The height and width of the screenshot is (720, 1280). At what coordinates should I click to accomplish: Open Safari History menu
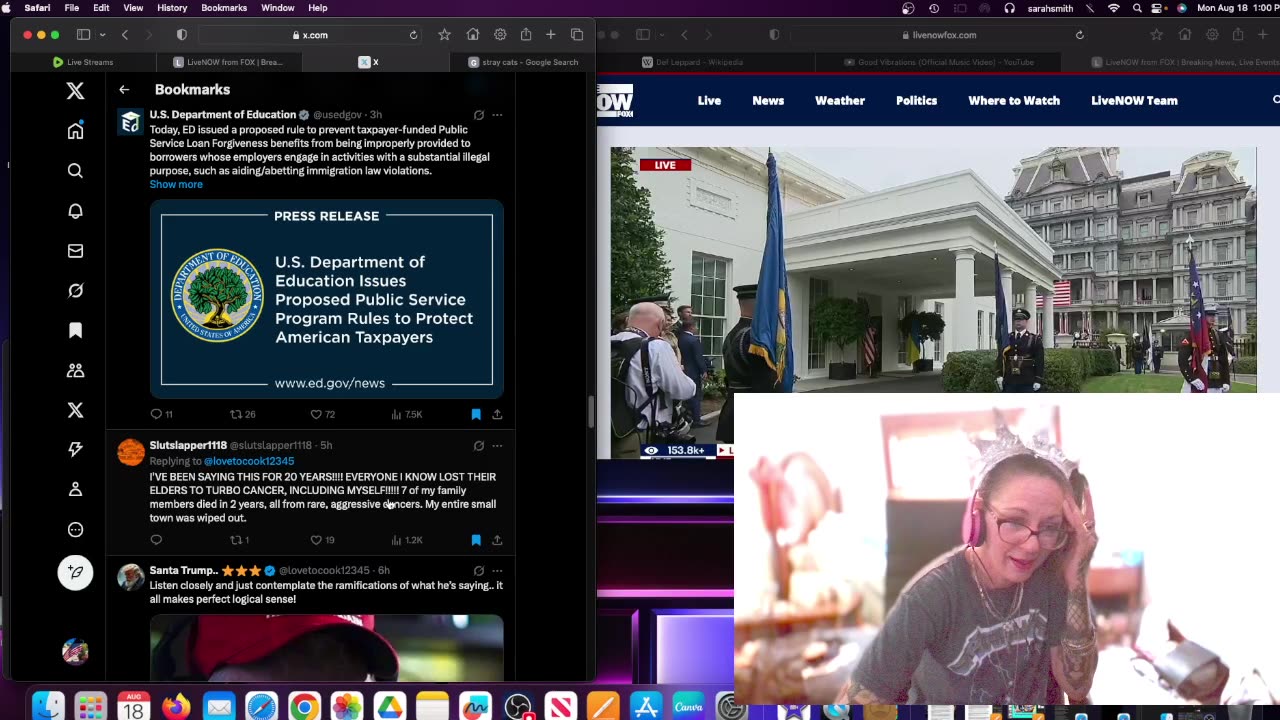click(172, 8)
